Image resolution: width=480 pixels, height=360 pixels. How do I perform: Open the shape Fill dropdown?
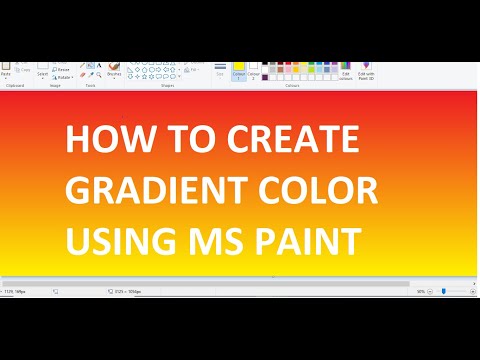[192, 70]
